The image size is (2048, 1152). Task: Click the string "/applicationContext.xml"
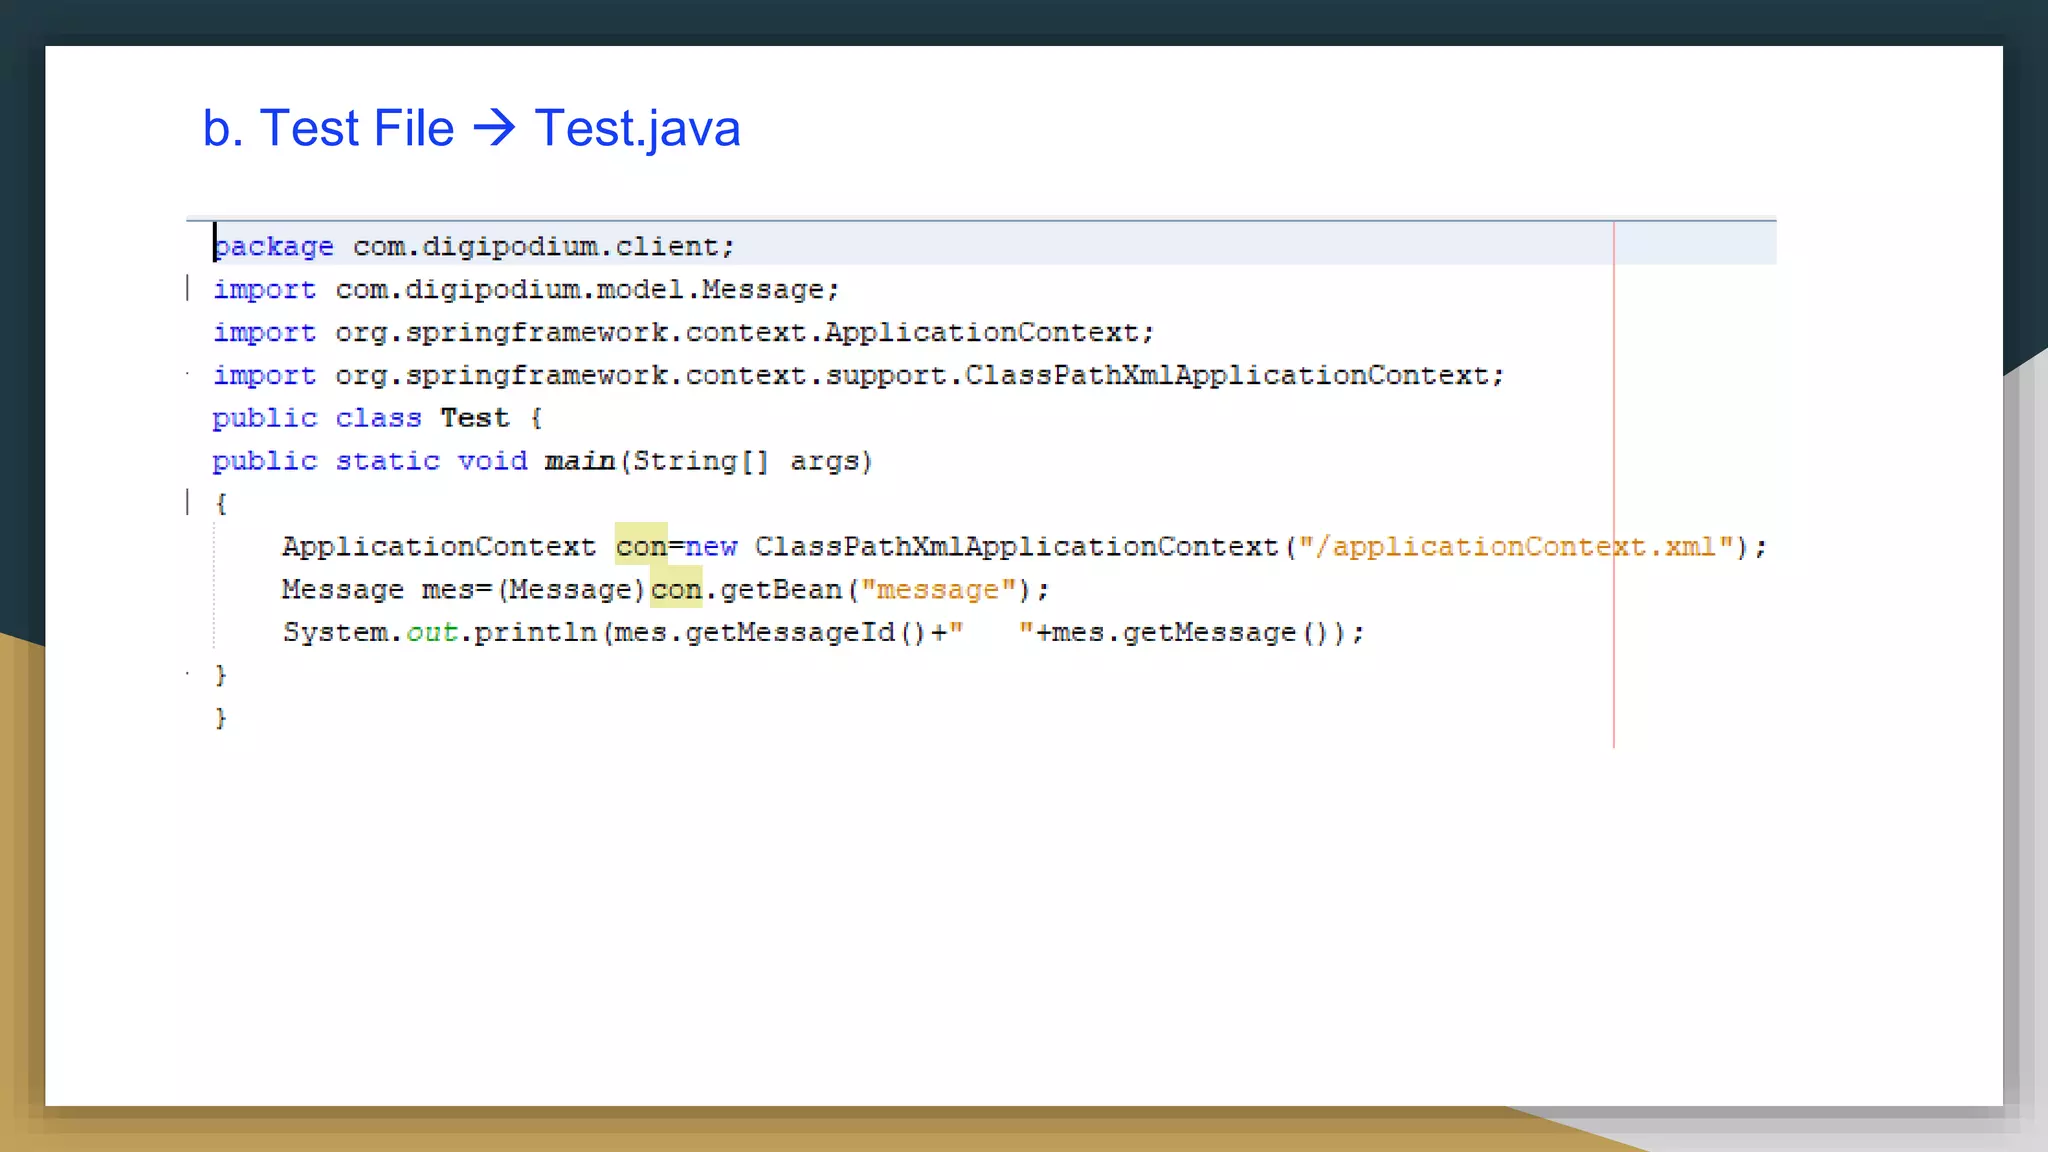coord(1515,546)
